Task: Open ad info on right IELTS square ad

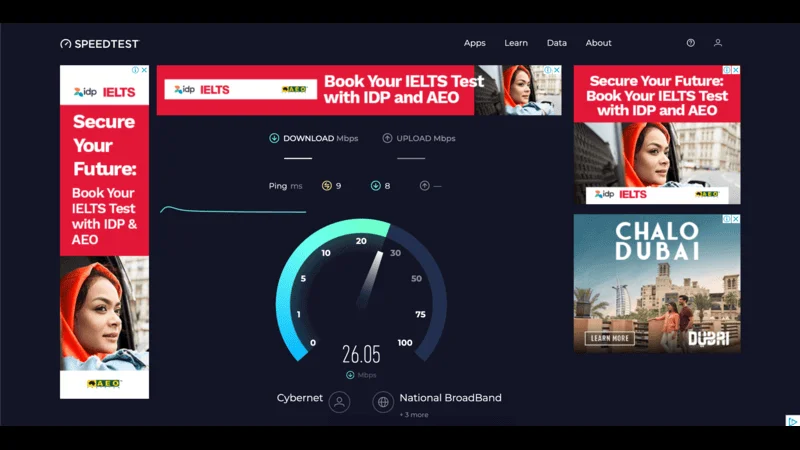Action: click(x=727, y=70)
